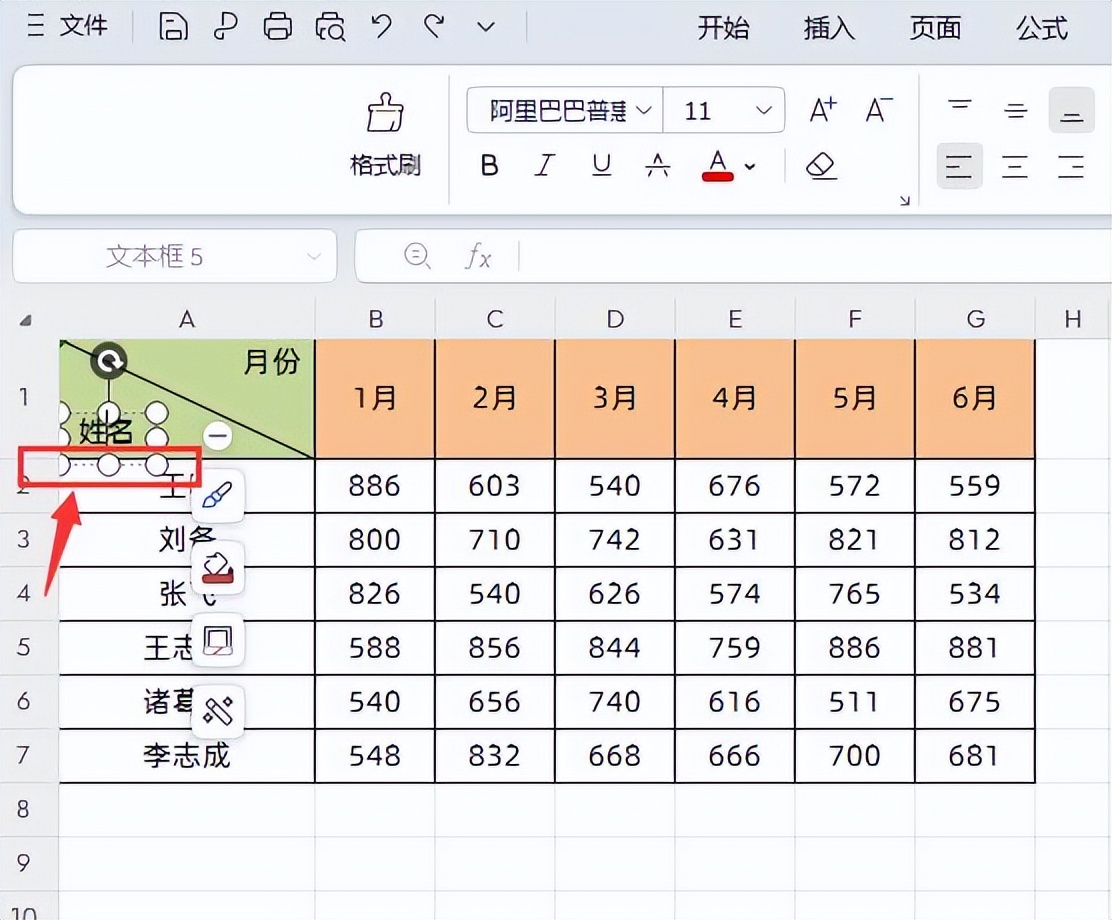
Task: Decrease font size with A- icon
Action: pos(878,110)
